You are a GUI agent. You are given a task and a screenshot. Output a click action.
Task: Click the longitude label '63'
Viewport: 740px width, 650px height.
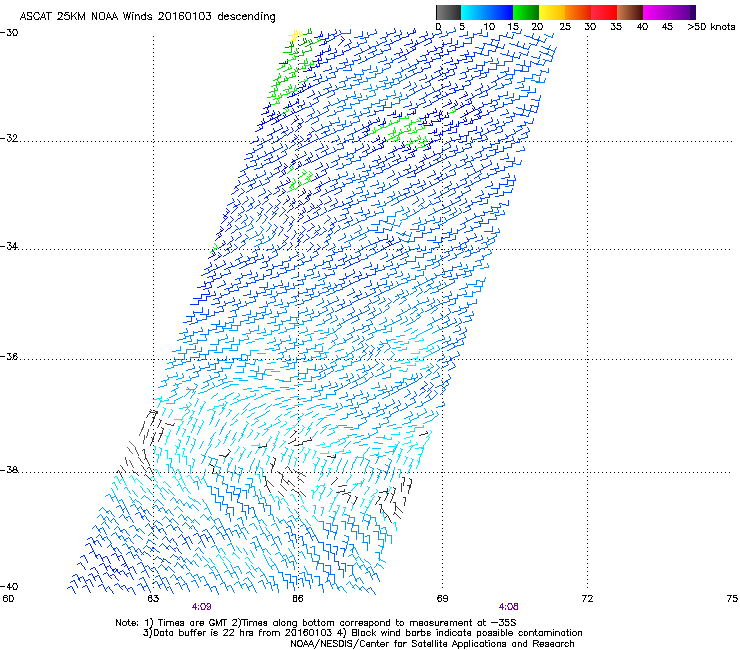click(x=153, y=599)
